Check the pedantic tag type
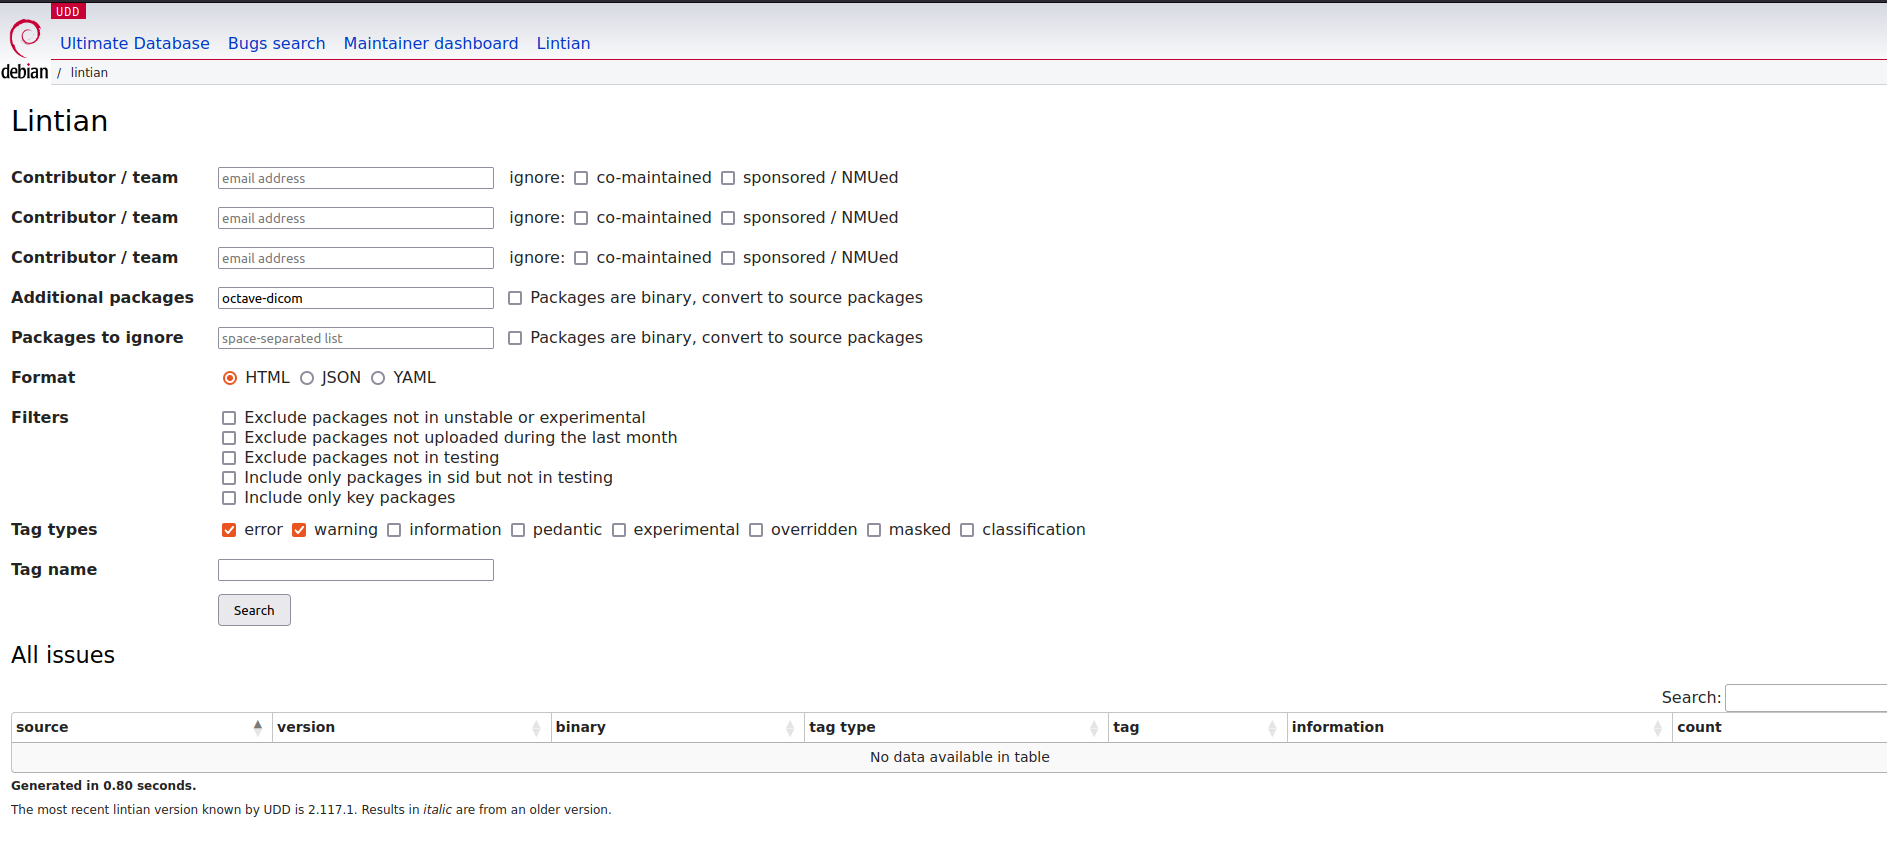Screen dimensions: 1887x853 pyautogui.click(x=518, y=530)
